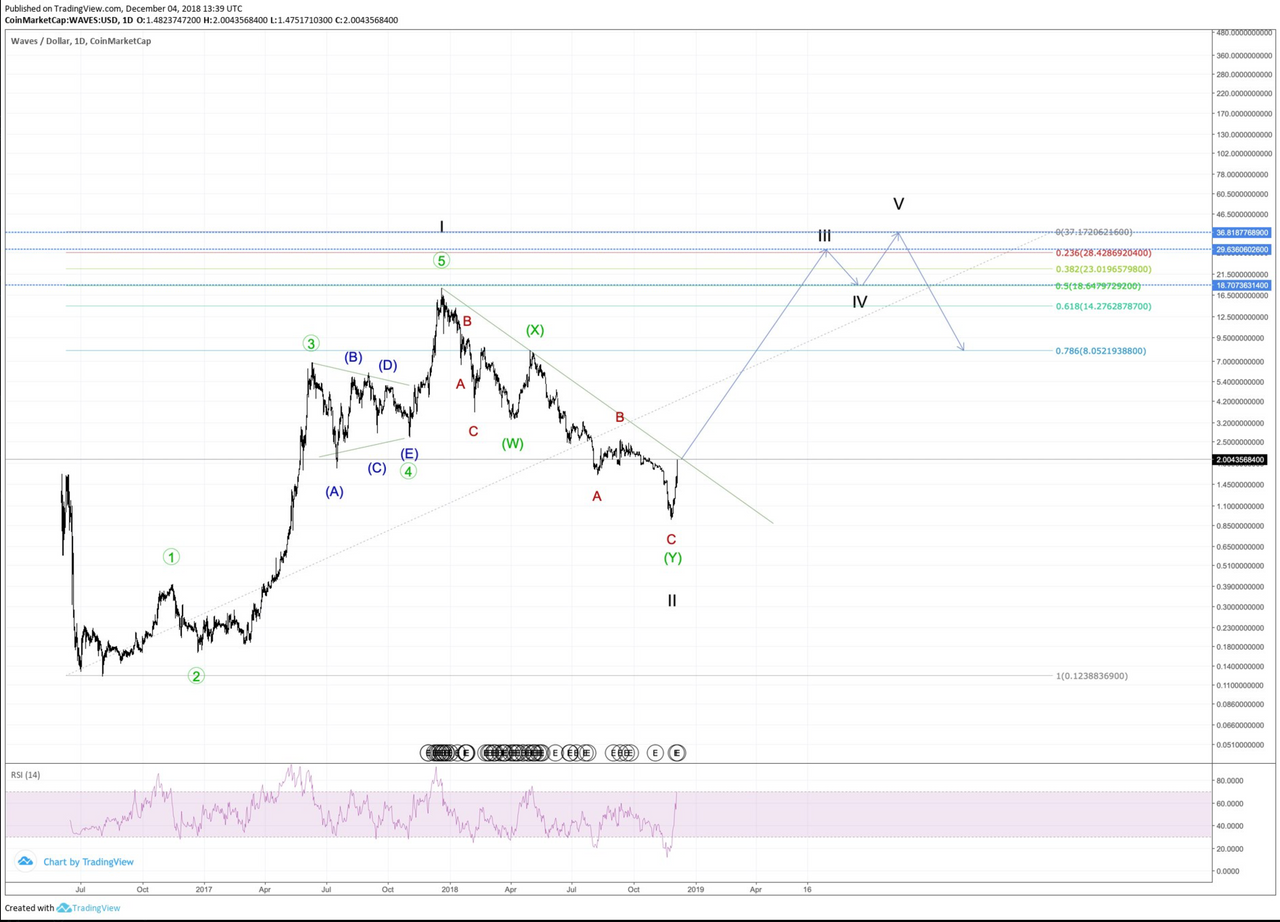The width and height of the screenshot is (1280, 922).
Task: Select the green circled 5 wave label
Action: click(x=441, y=261)
